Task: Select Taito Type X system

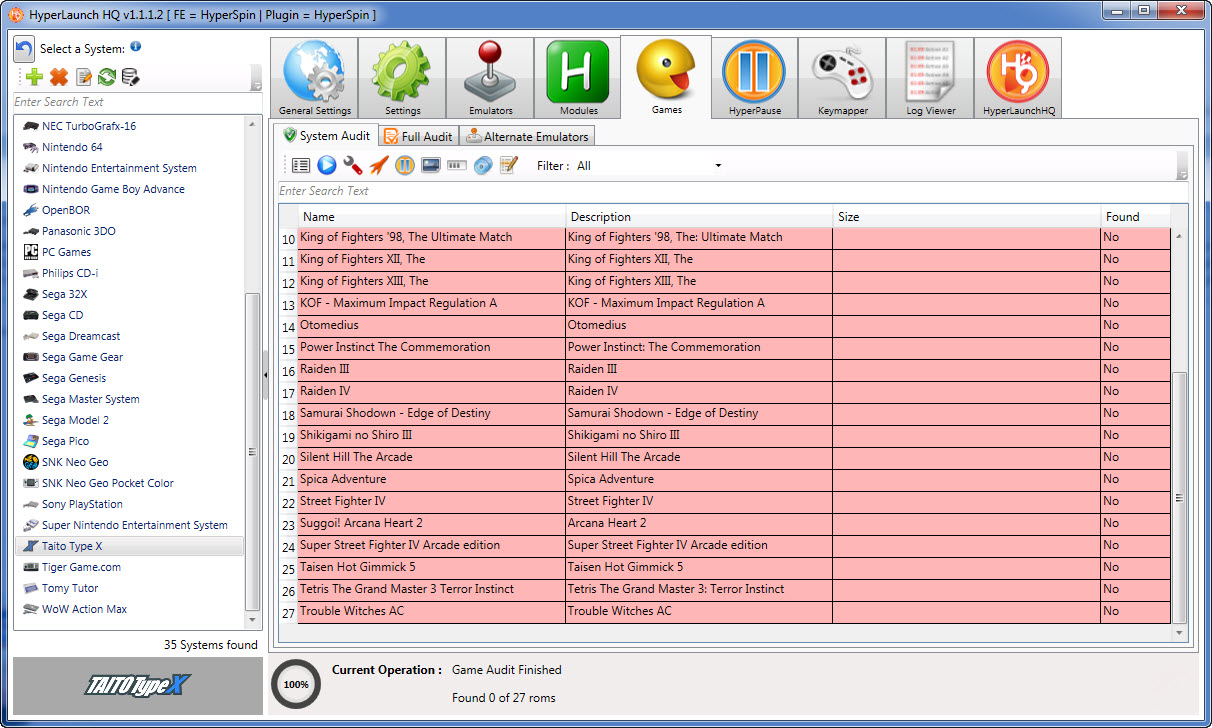Action: 129,546
